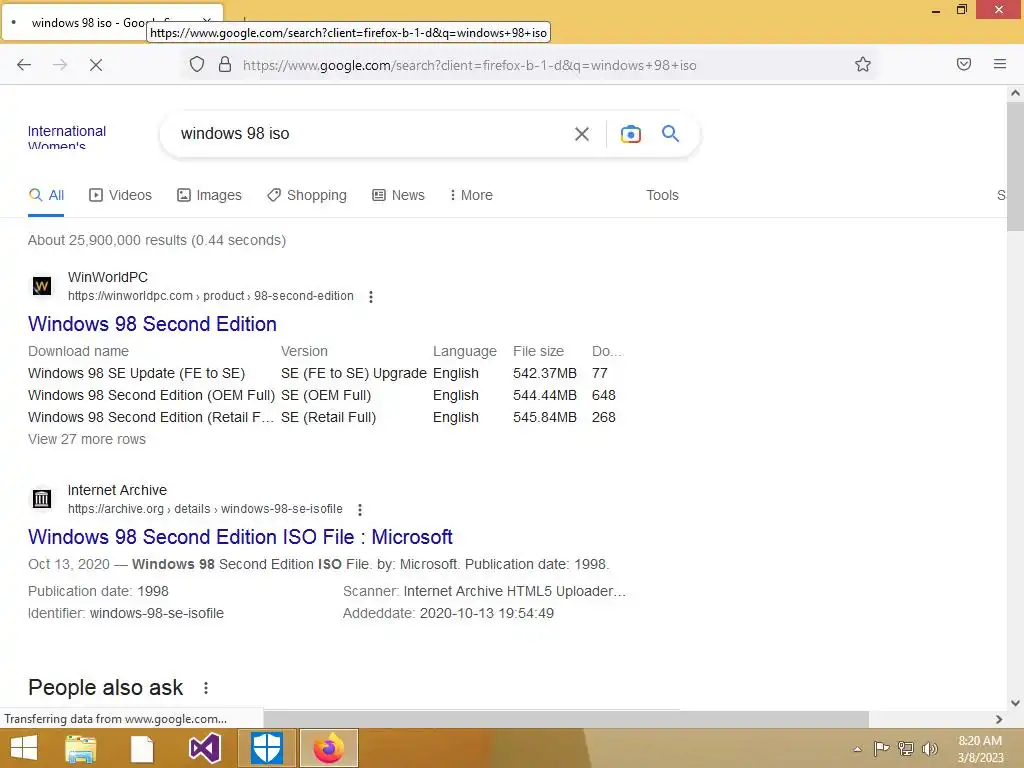The image size is (1024, 768).
Task: Click the horizontal scrollbar thumb
Action: click(x=566, y=719)
